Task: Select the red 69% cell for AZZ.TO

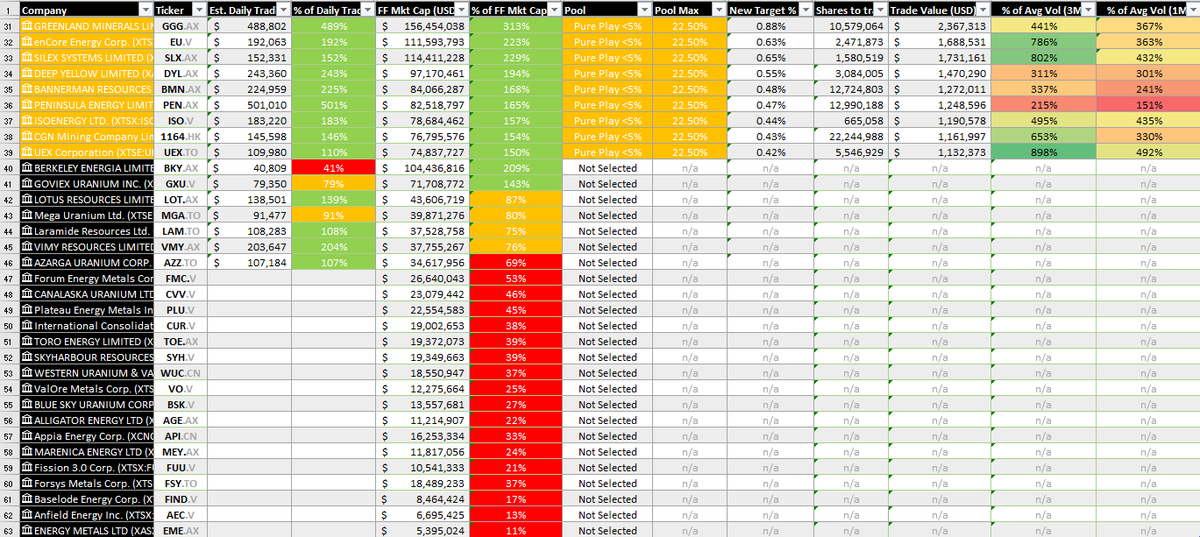Action: click(515, 263)
